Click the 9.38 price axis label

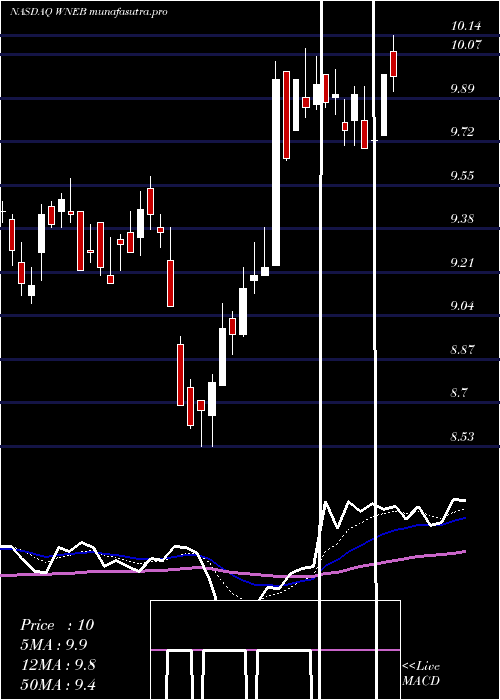pos(462,218)
